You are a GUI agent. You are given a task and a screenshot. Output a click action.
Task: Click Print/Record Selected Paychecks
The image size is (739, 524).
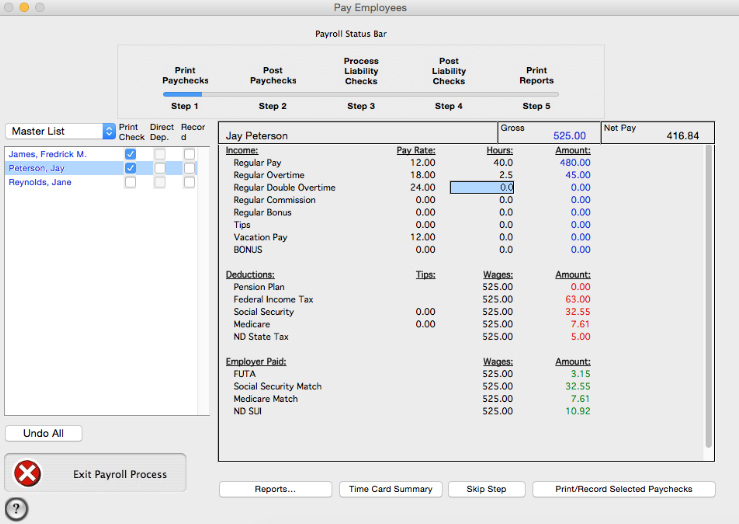[624, 489]
